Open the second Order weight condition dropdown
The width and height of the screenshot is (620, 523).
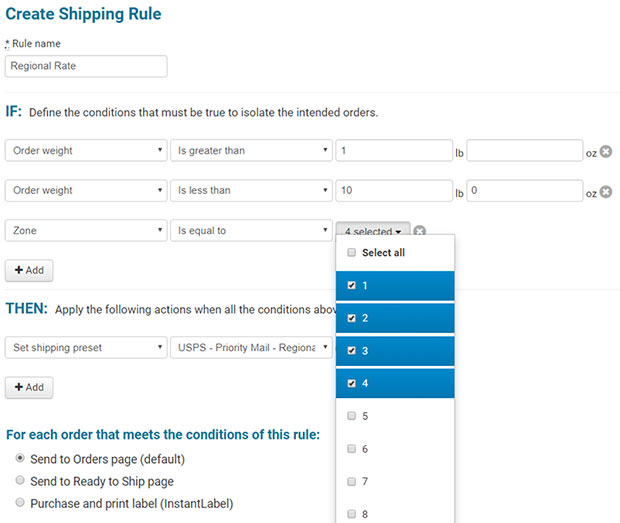pyautogui.click(x=86, y=191)
